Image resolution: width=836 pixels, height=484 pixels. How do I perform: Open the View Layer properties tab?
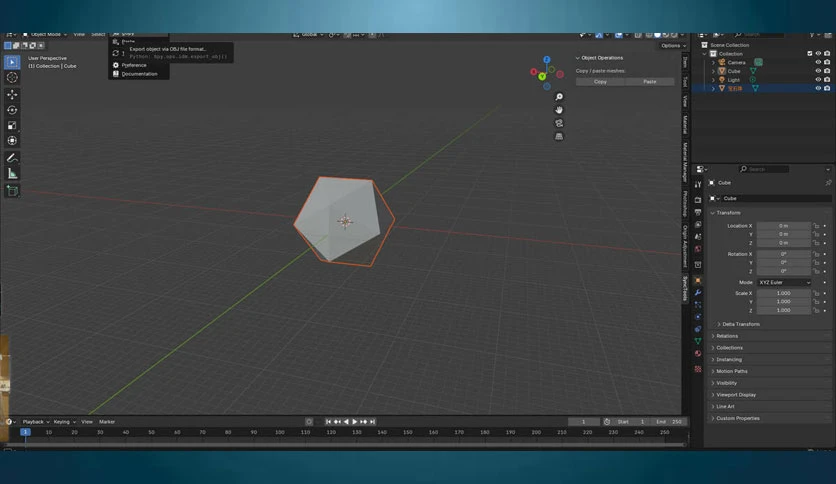coord(698,224)
